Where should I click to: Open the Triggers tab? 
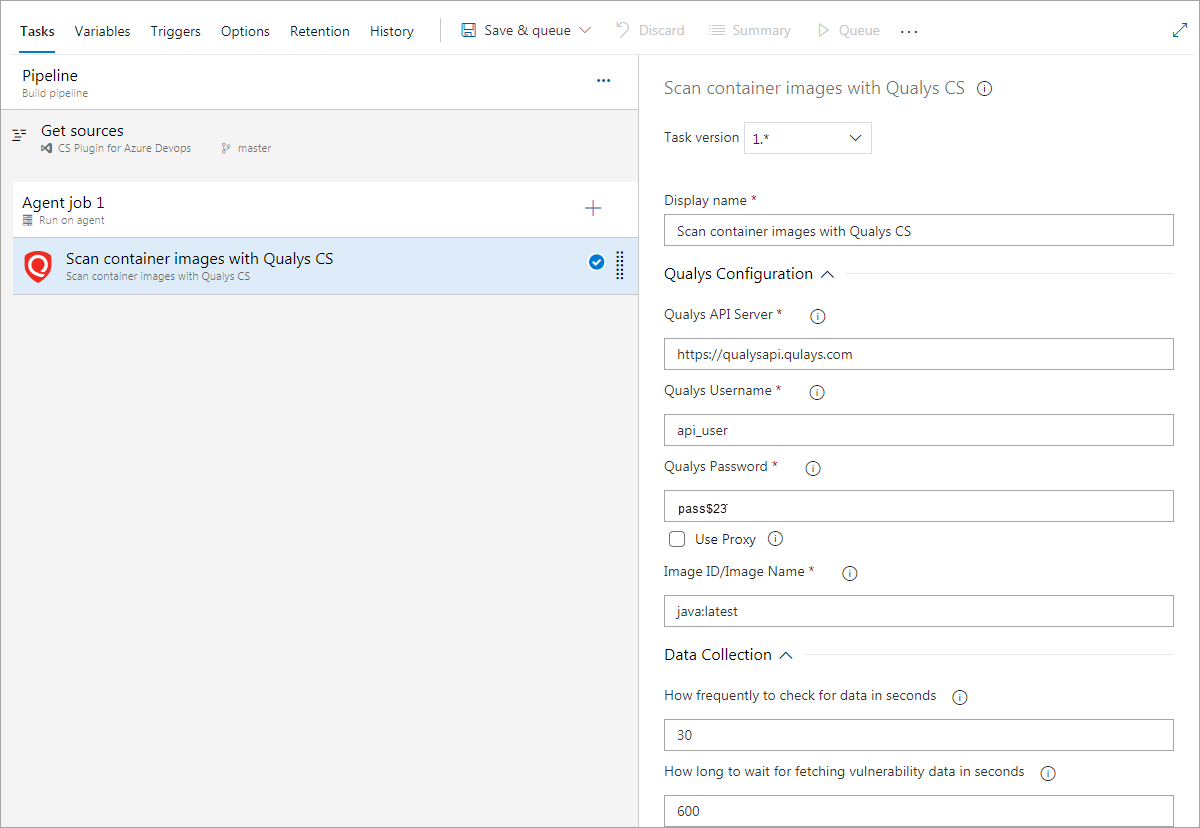(176, 31)
